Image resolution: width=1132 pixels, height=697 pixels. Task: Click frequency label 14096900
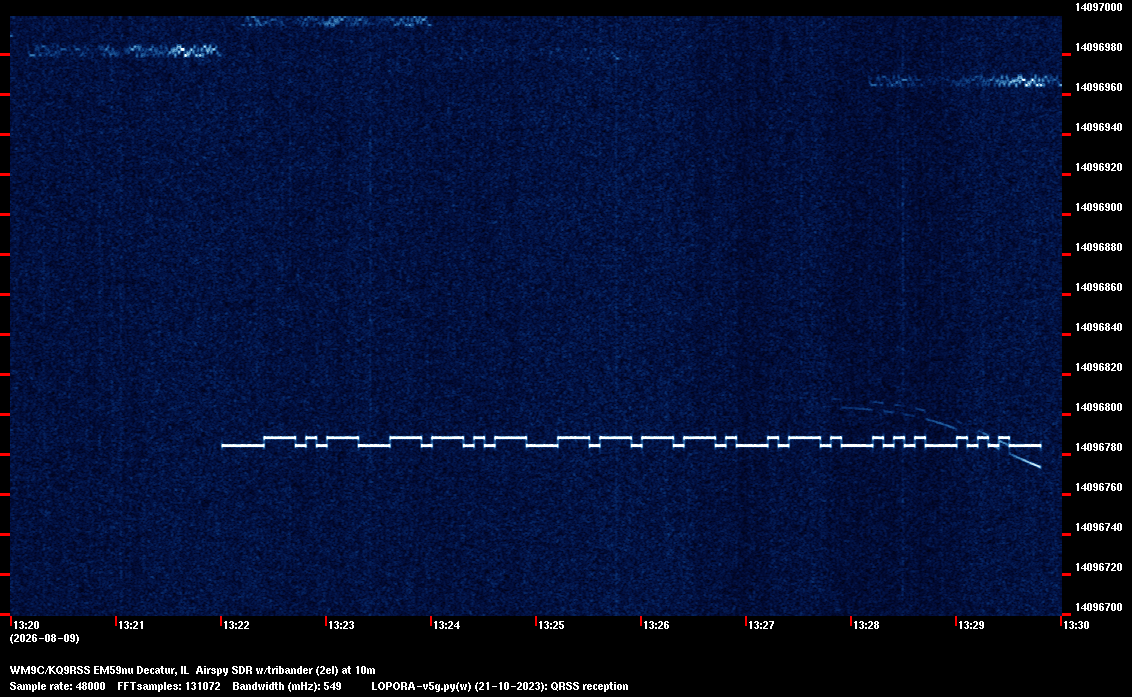(1099, 208)
